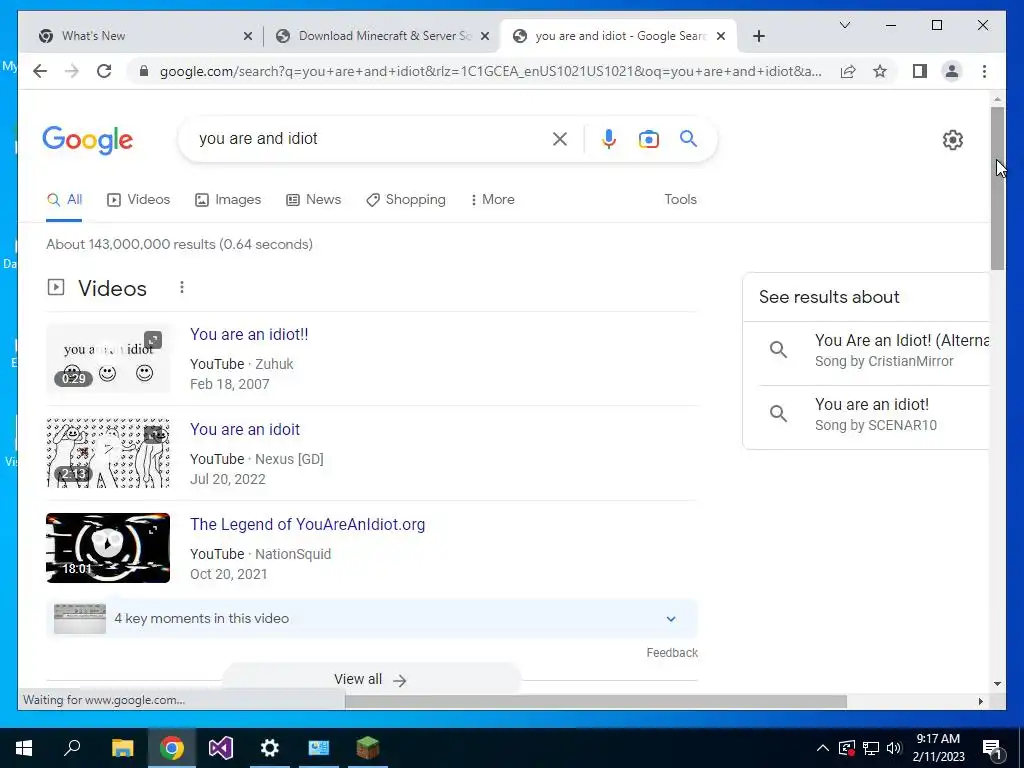
Task: Select the News results tab
Action: 313,199
